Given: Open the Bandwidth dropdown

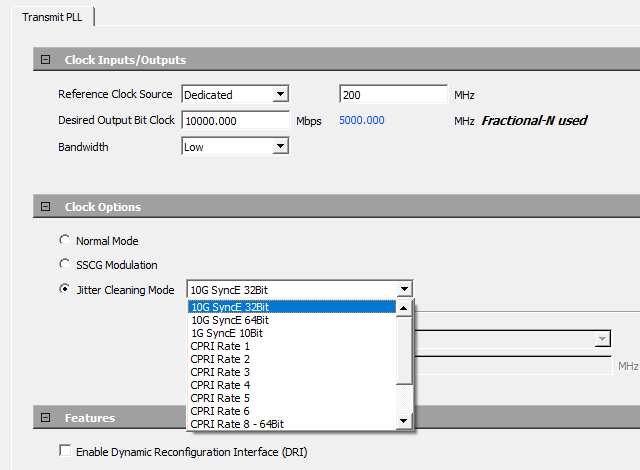Looking at the screenshot, I should click(280, 147).
